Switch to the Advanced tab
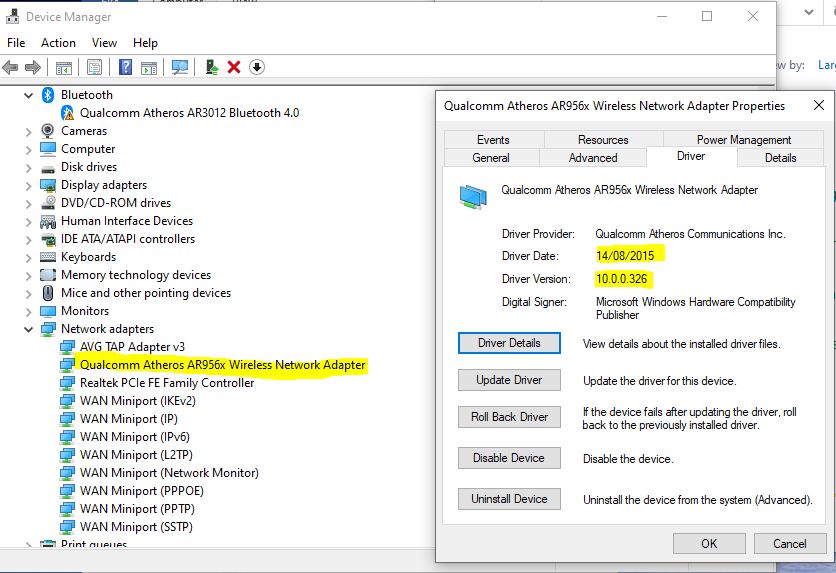The width and height of the screenshot is (836, 573). pyautogui.click(x=593, y=158)
